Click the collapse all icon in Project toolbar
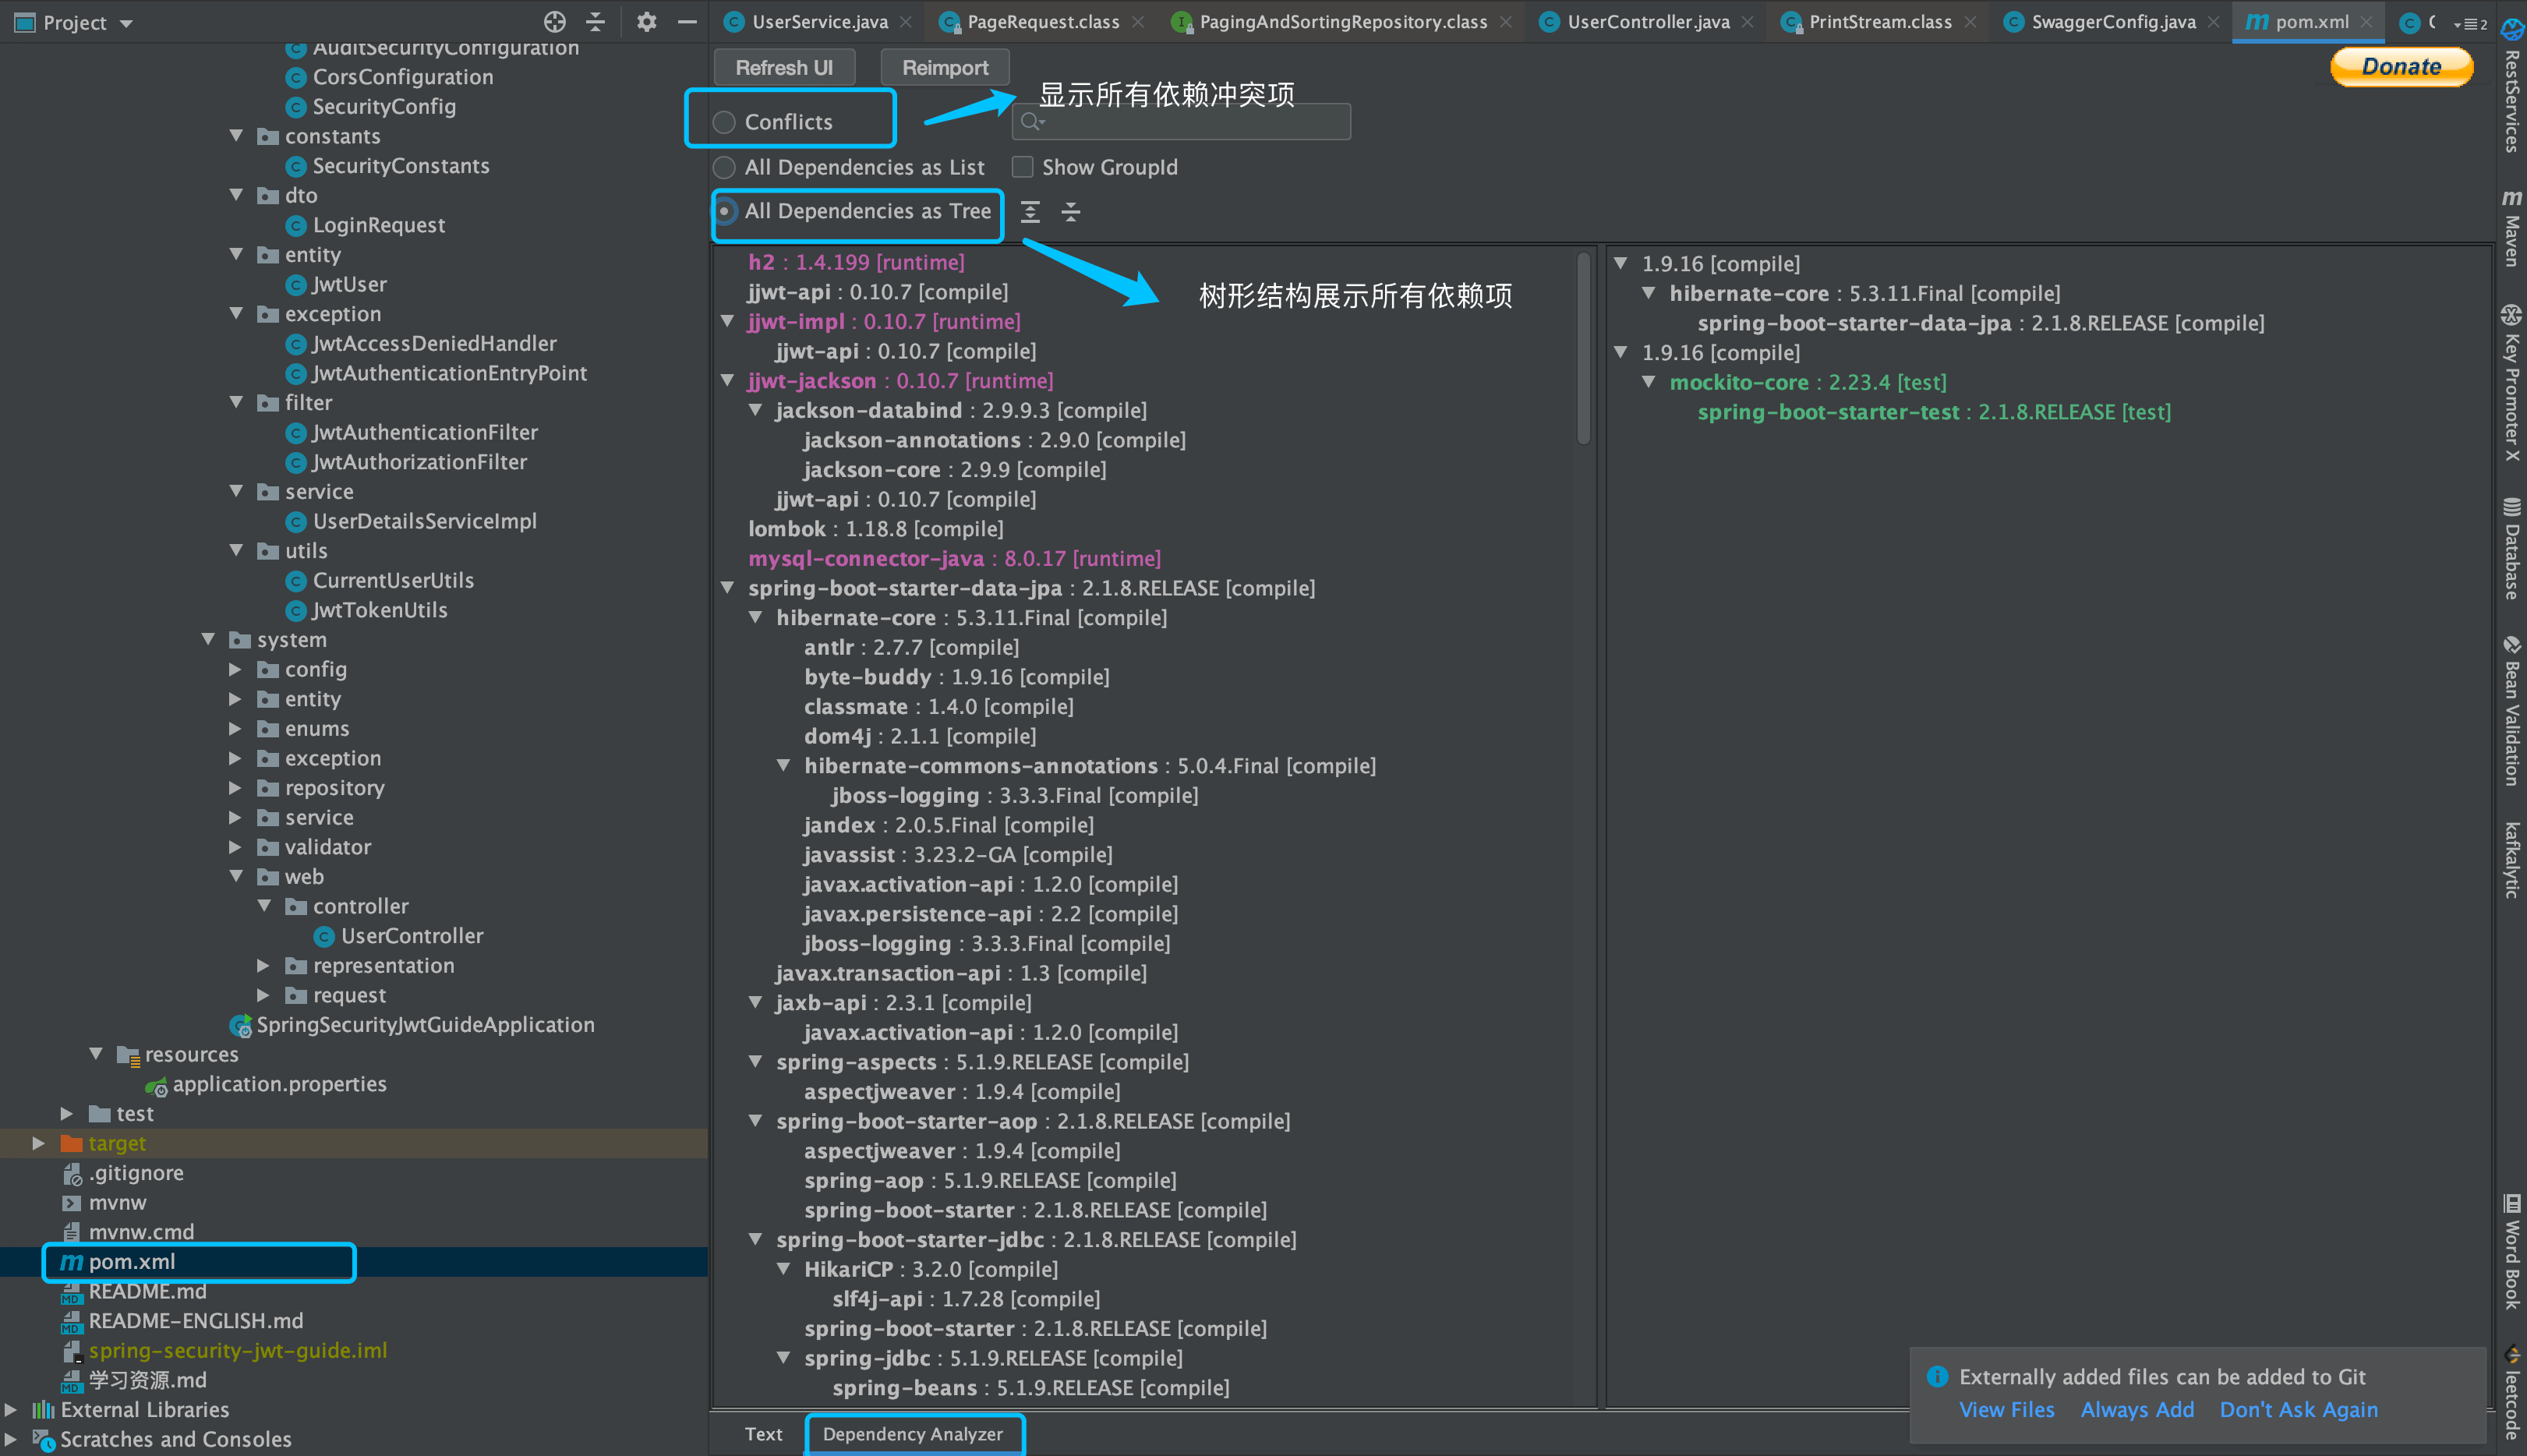 tap(596, 22)
